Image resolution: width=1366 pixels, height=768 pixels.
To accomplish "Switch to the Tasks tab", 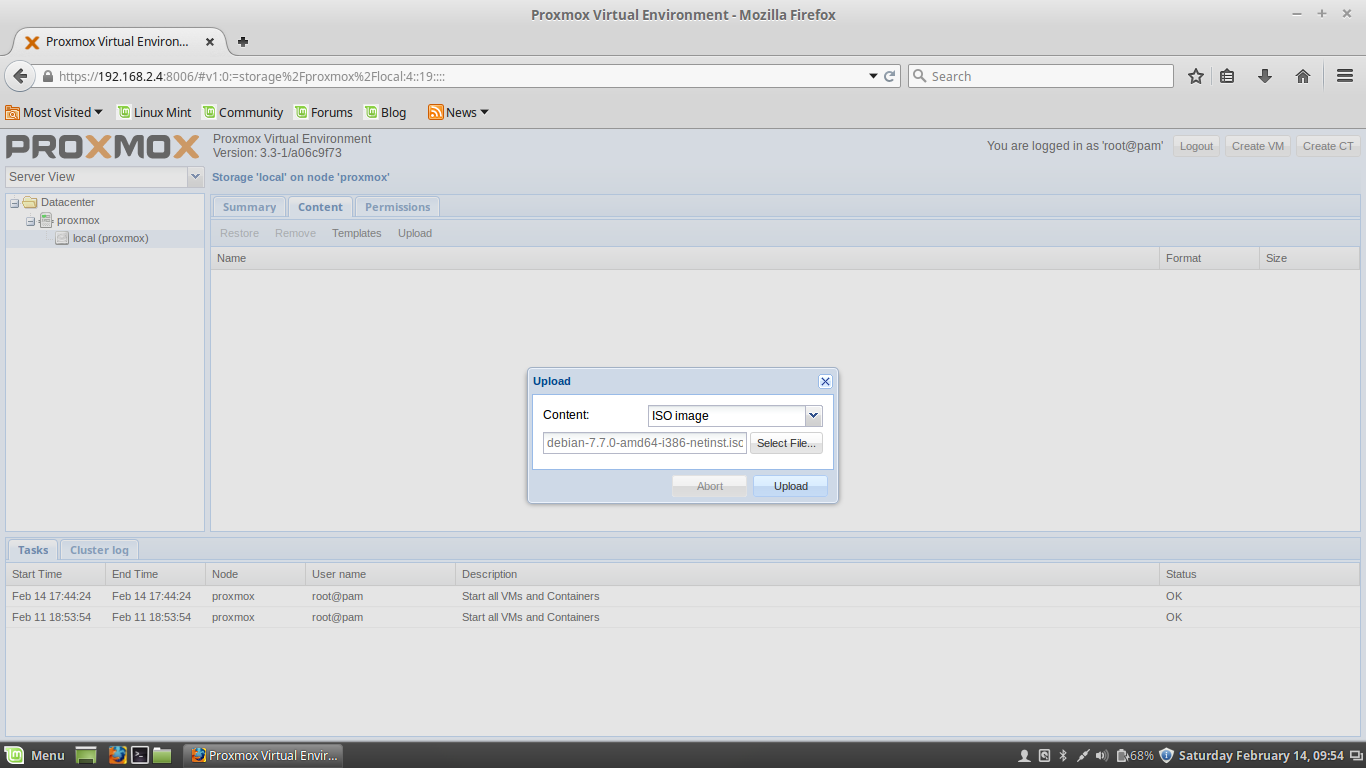I will coord(33,550).
